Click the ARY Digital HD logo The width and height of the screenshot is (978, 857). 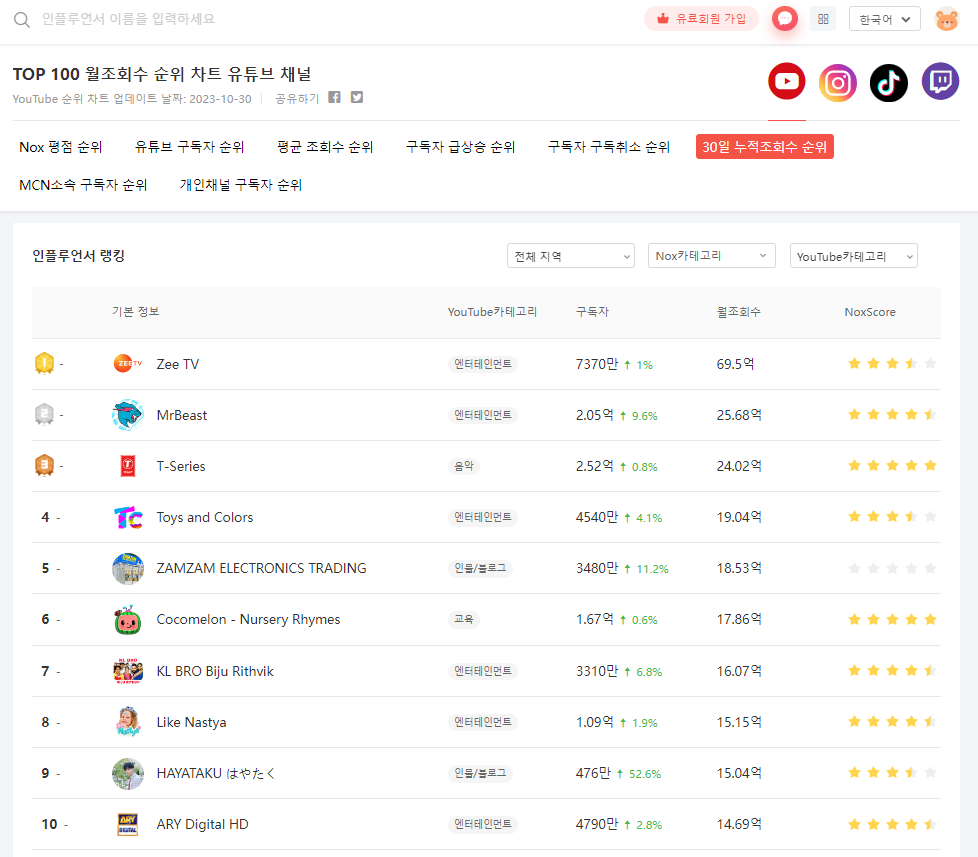tap(128, 825)
